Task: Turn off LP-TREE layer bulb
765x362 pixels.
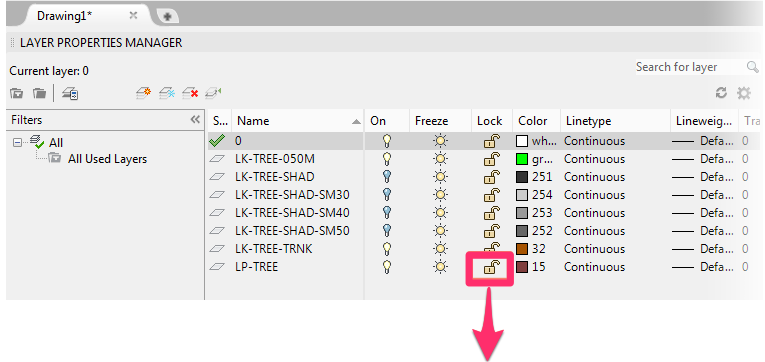Action: coord(387,267)
